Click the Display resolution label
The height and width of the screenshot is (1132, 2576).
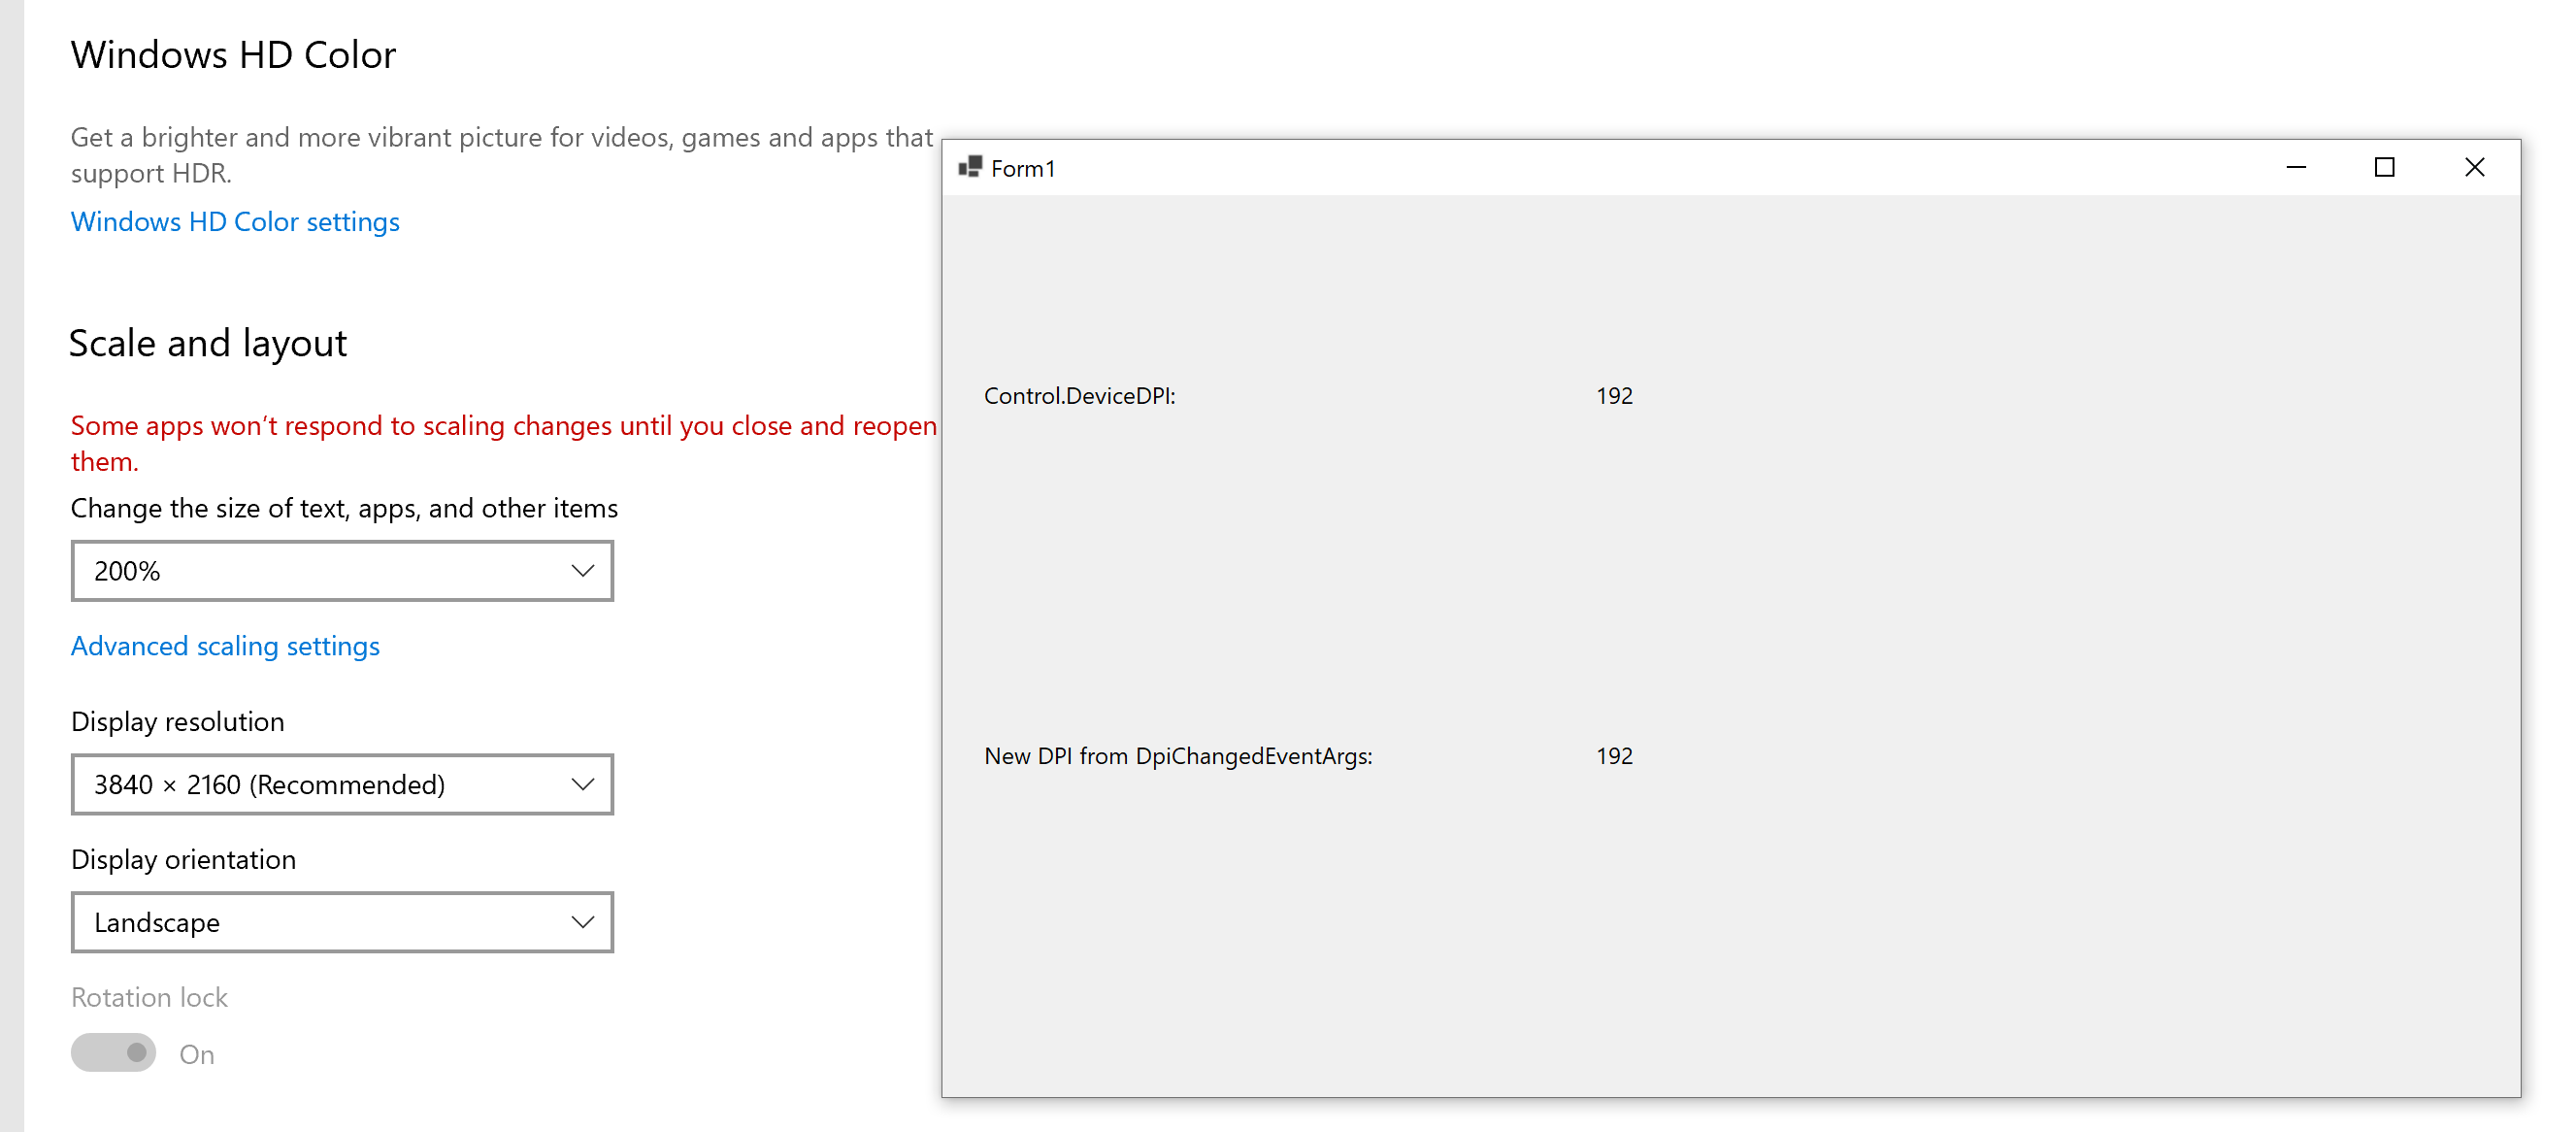point(178,722)
